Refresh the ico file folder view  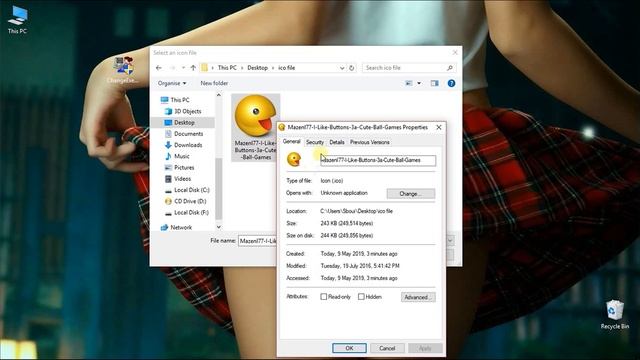[351, 68]
